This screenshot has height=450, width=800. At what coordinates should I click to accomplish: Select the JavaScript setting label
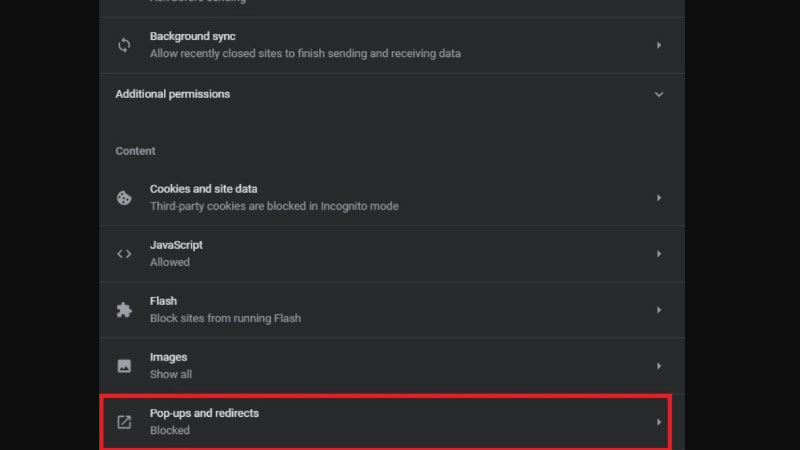point(176,245)
